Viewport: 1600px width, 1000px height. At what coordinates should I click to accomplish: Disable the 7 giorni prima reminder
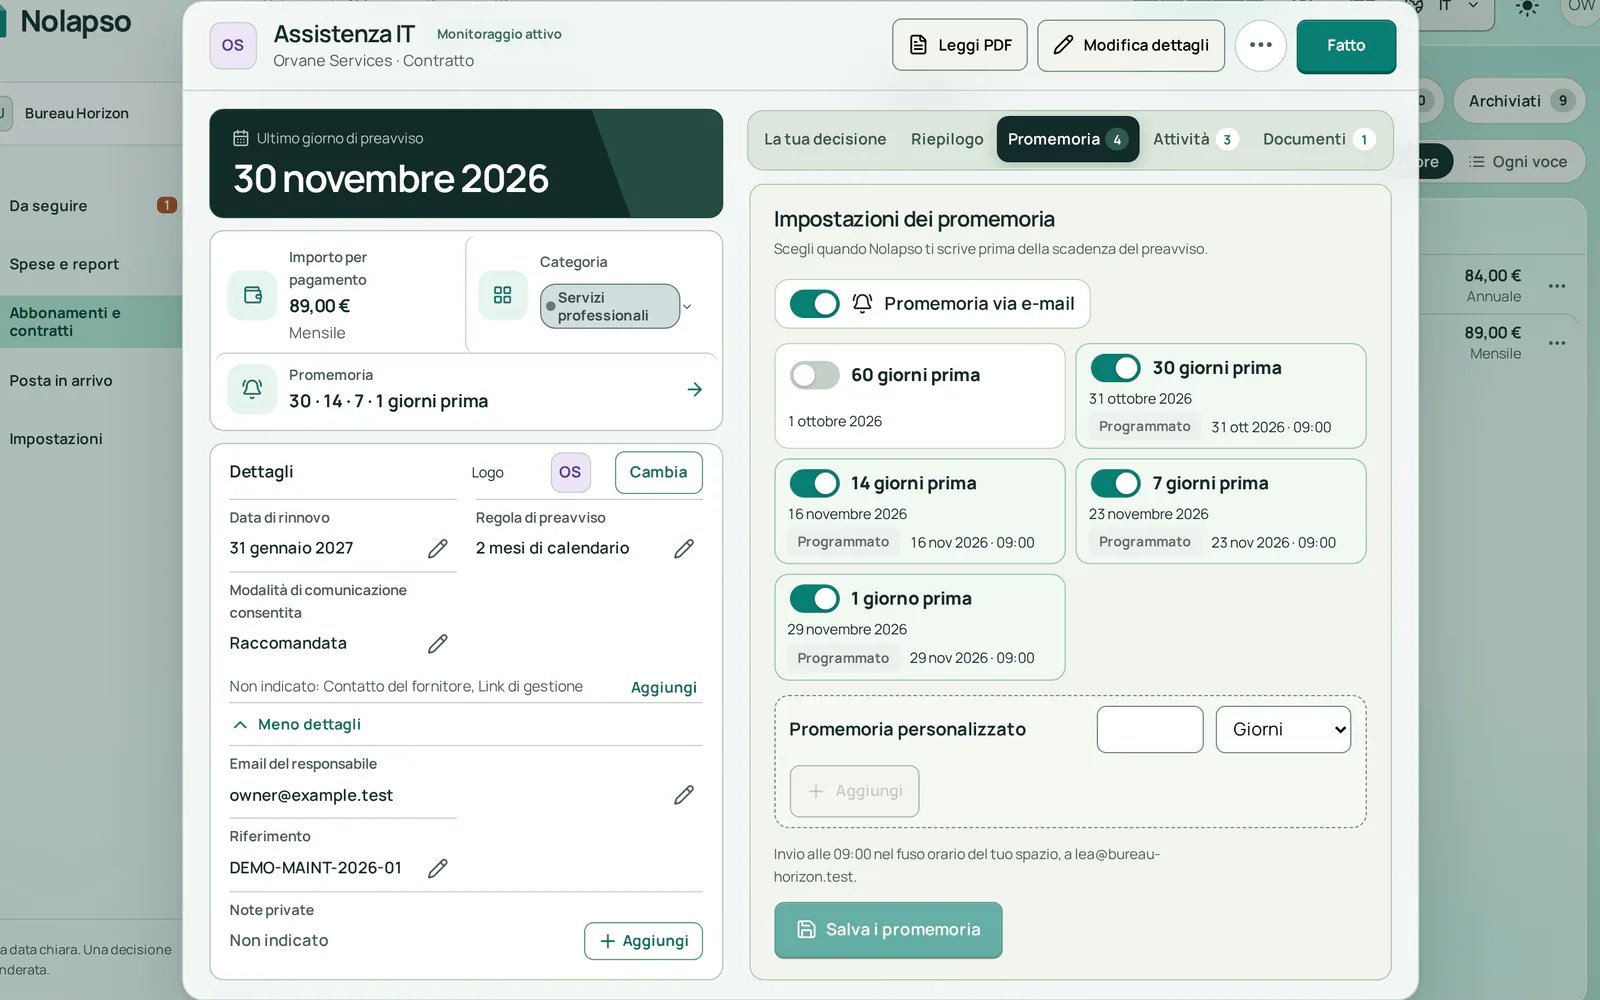coord(1115,483)
